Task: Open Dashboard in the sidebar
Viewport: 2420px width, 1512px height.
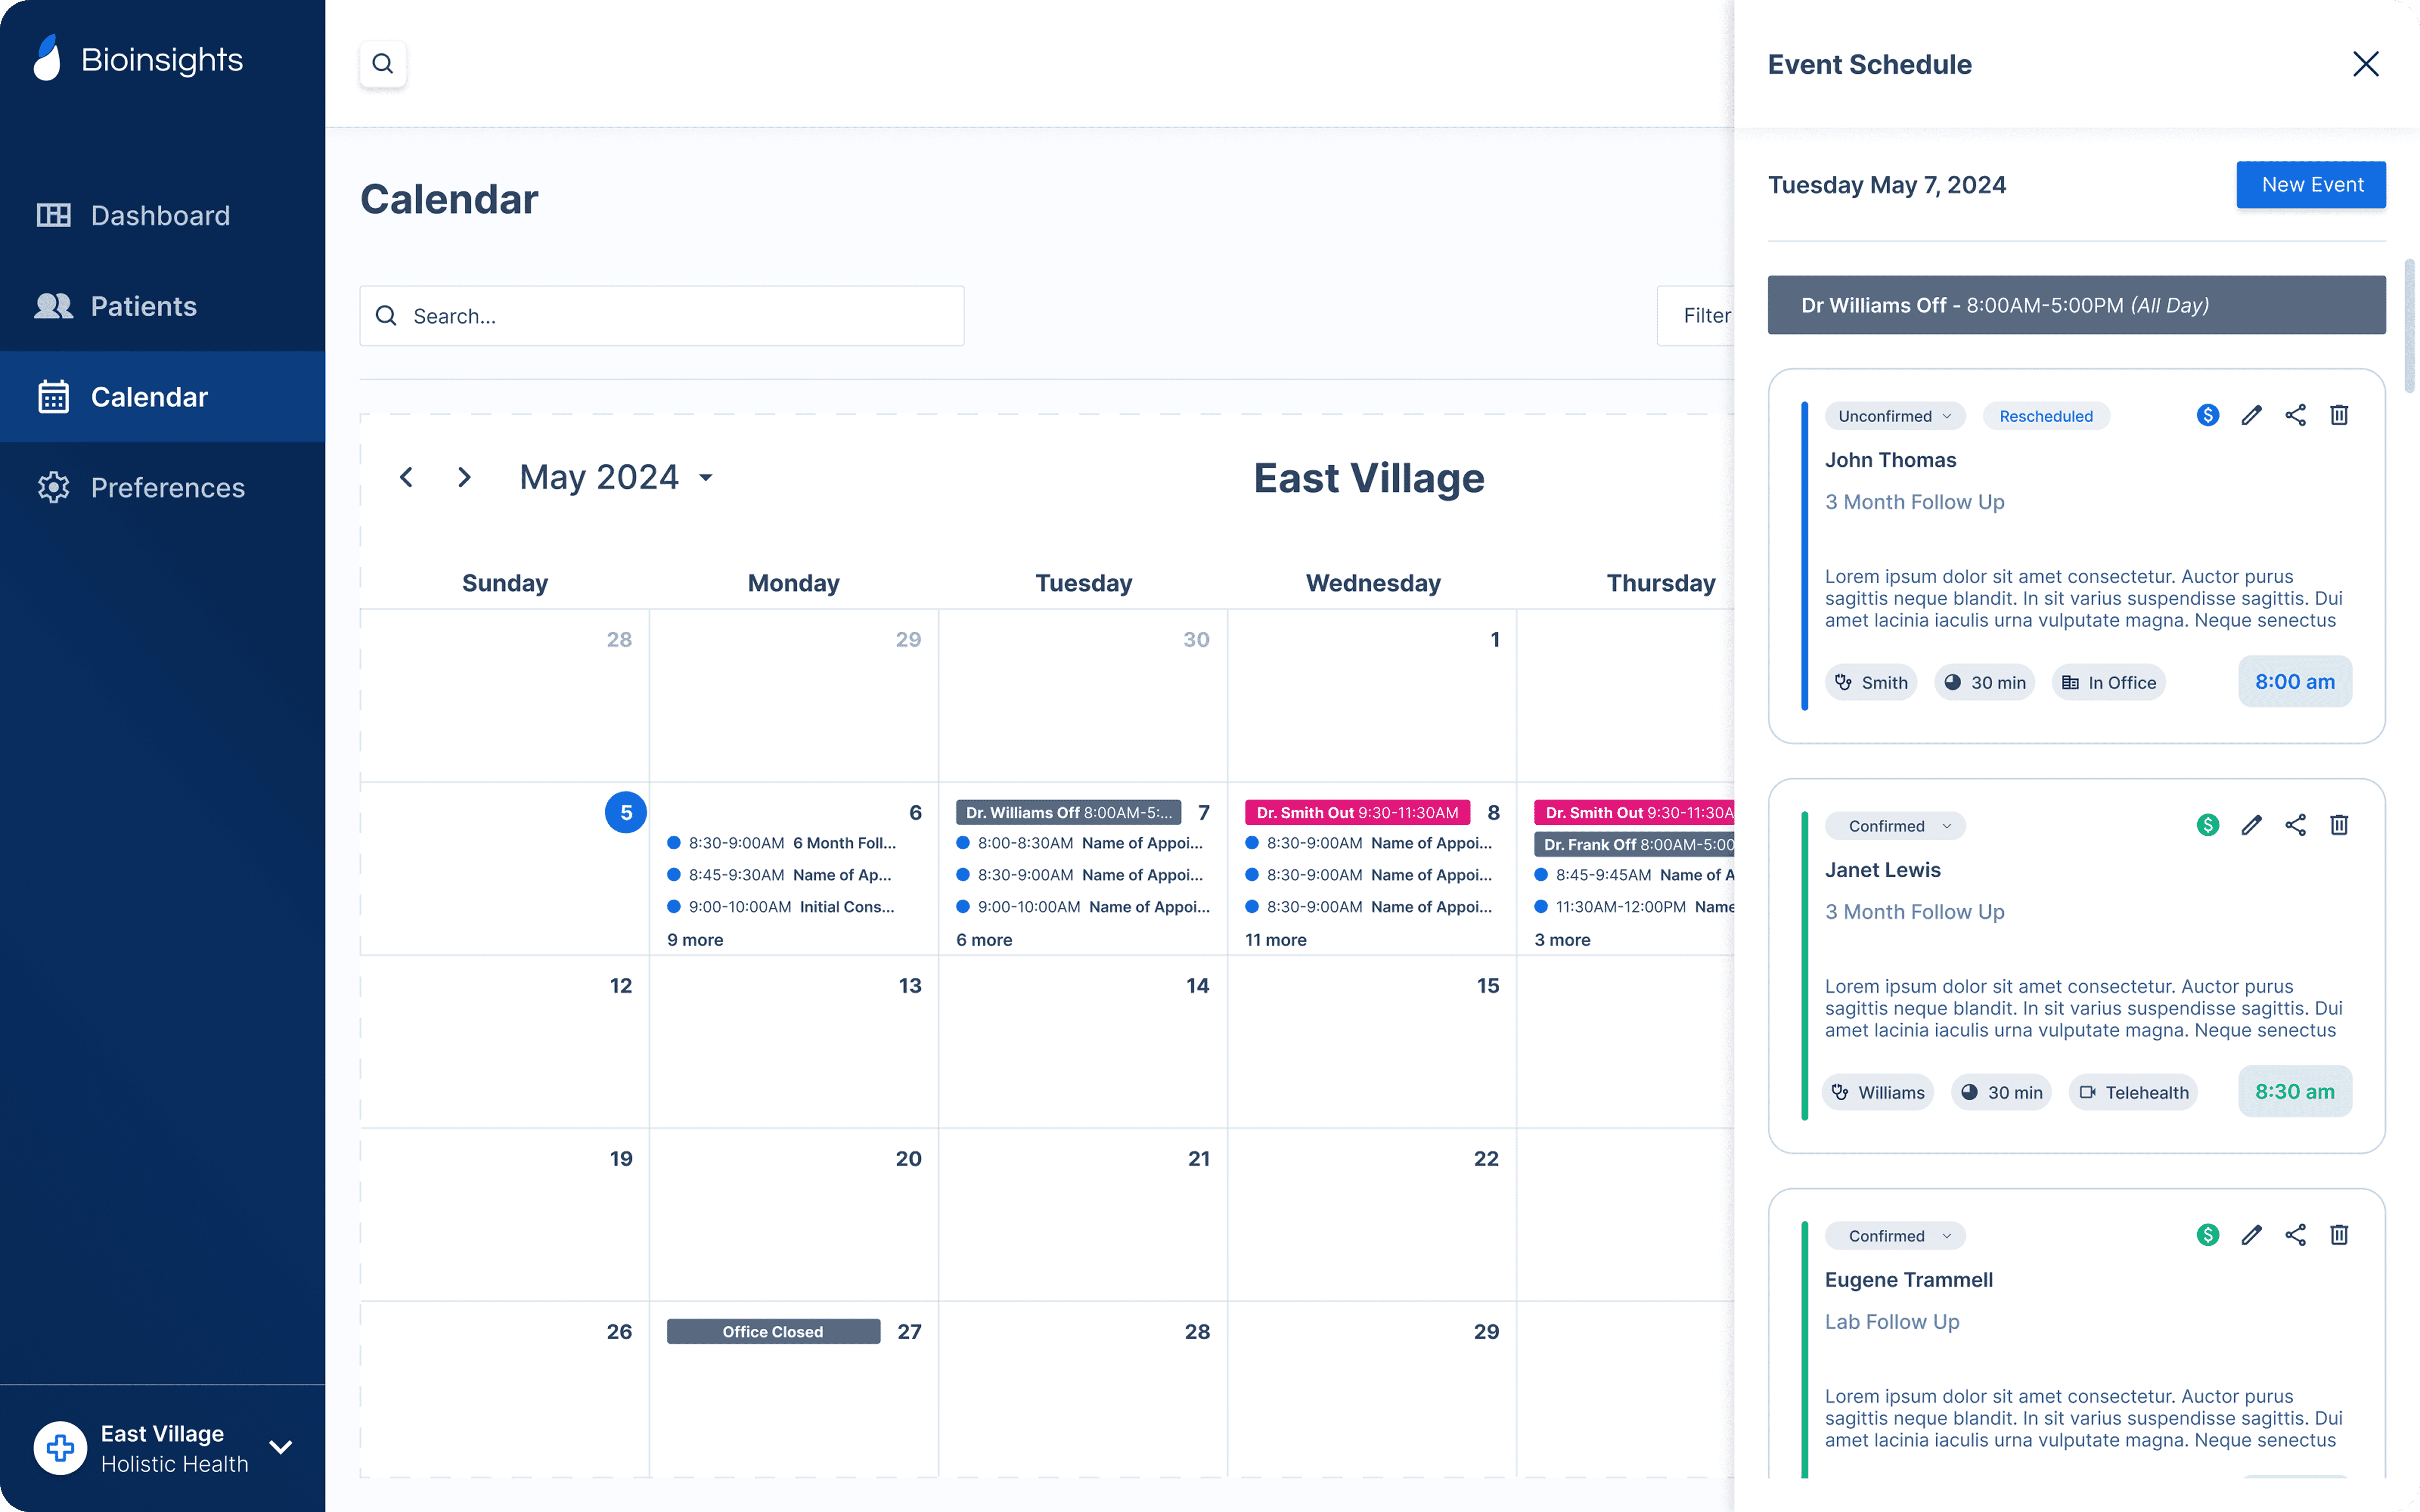Action: pos(162,215)
